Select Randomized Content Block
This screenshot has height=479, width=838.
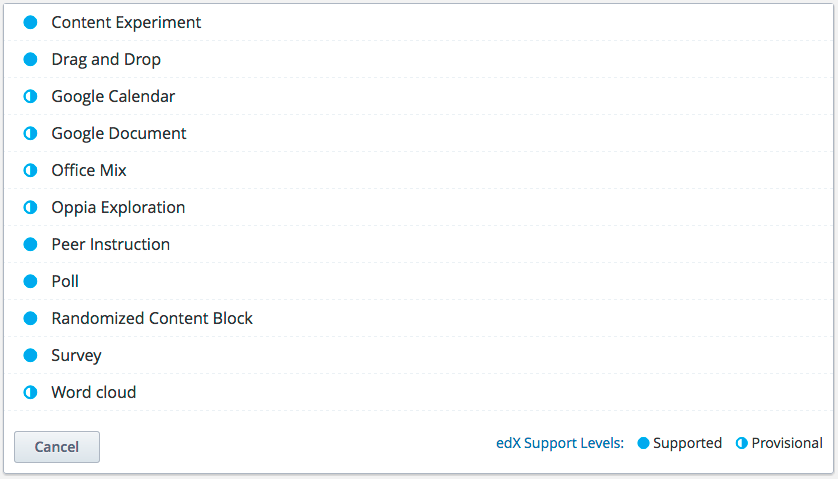[152, 318]
